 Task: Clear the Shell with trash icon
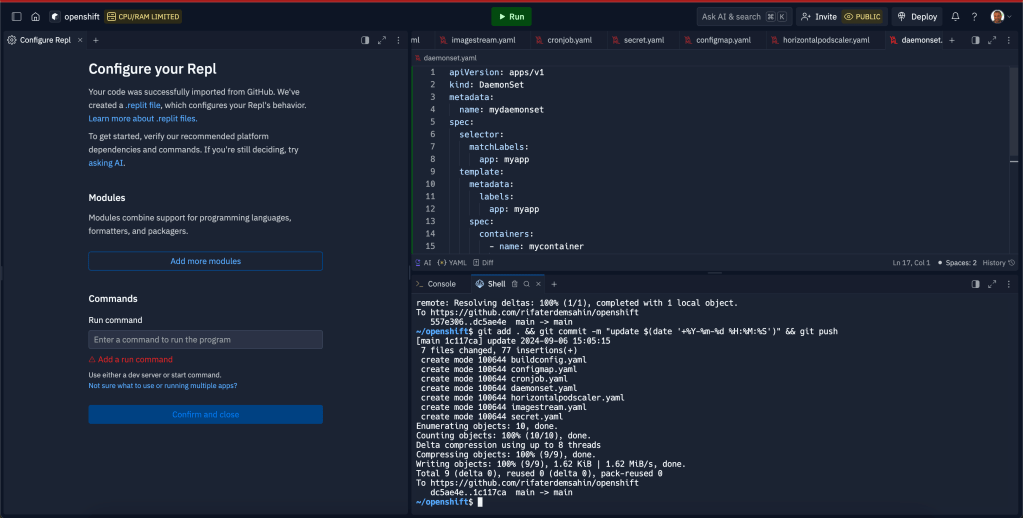pyautogui.click(x=515, y=284)
